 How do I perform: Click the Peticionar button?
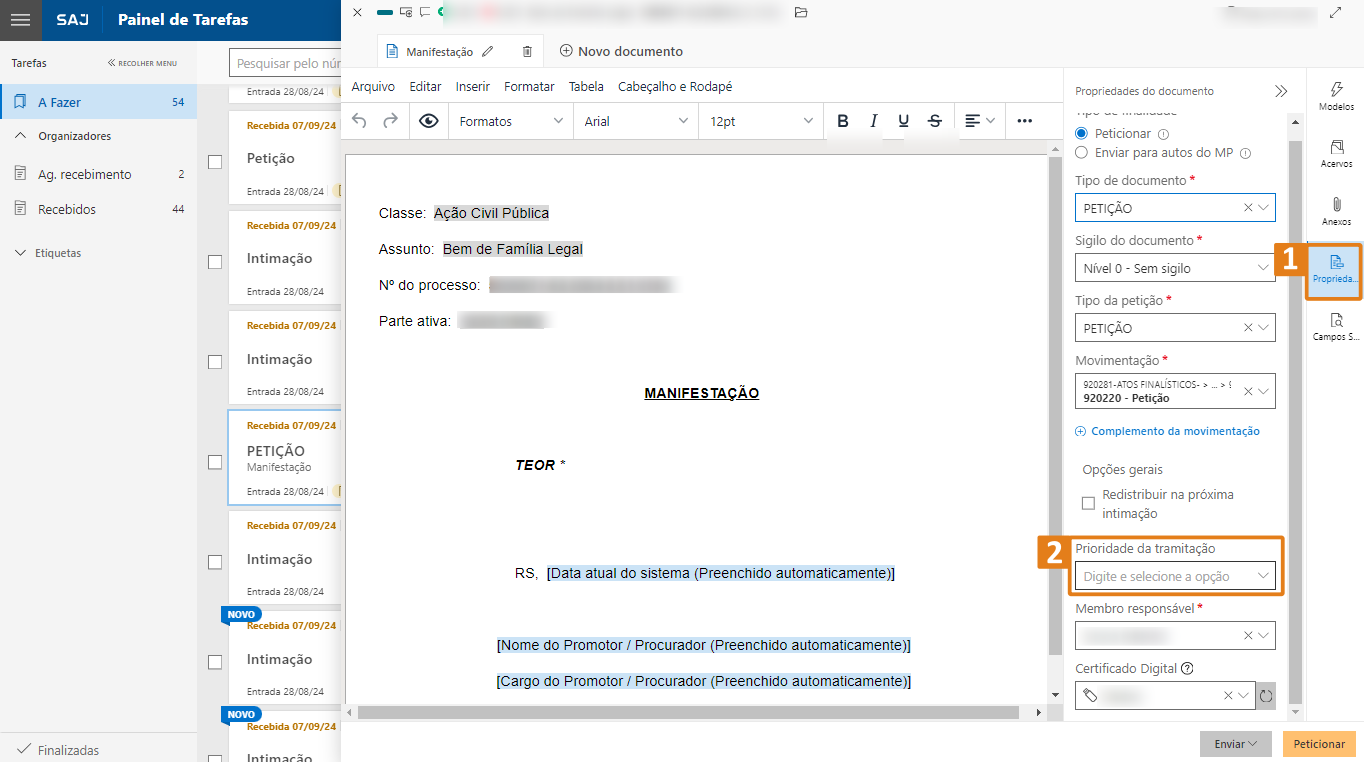tap(1318, 744)
